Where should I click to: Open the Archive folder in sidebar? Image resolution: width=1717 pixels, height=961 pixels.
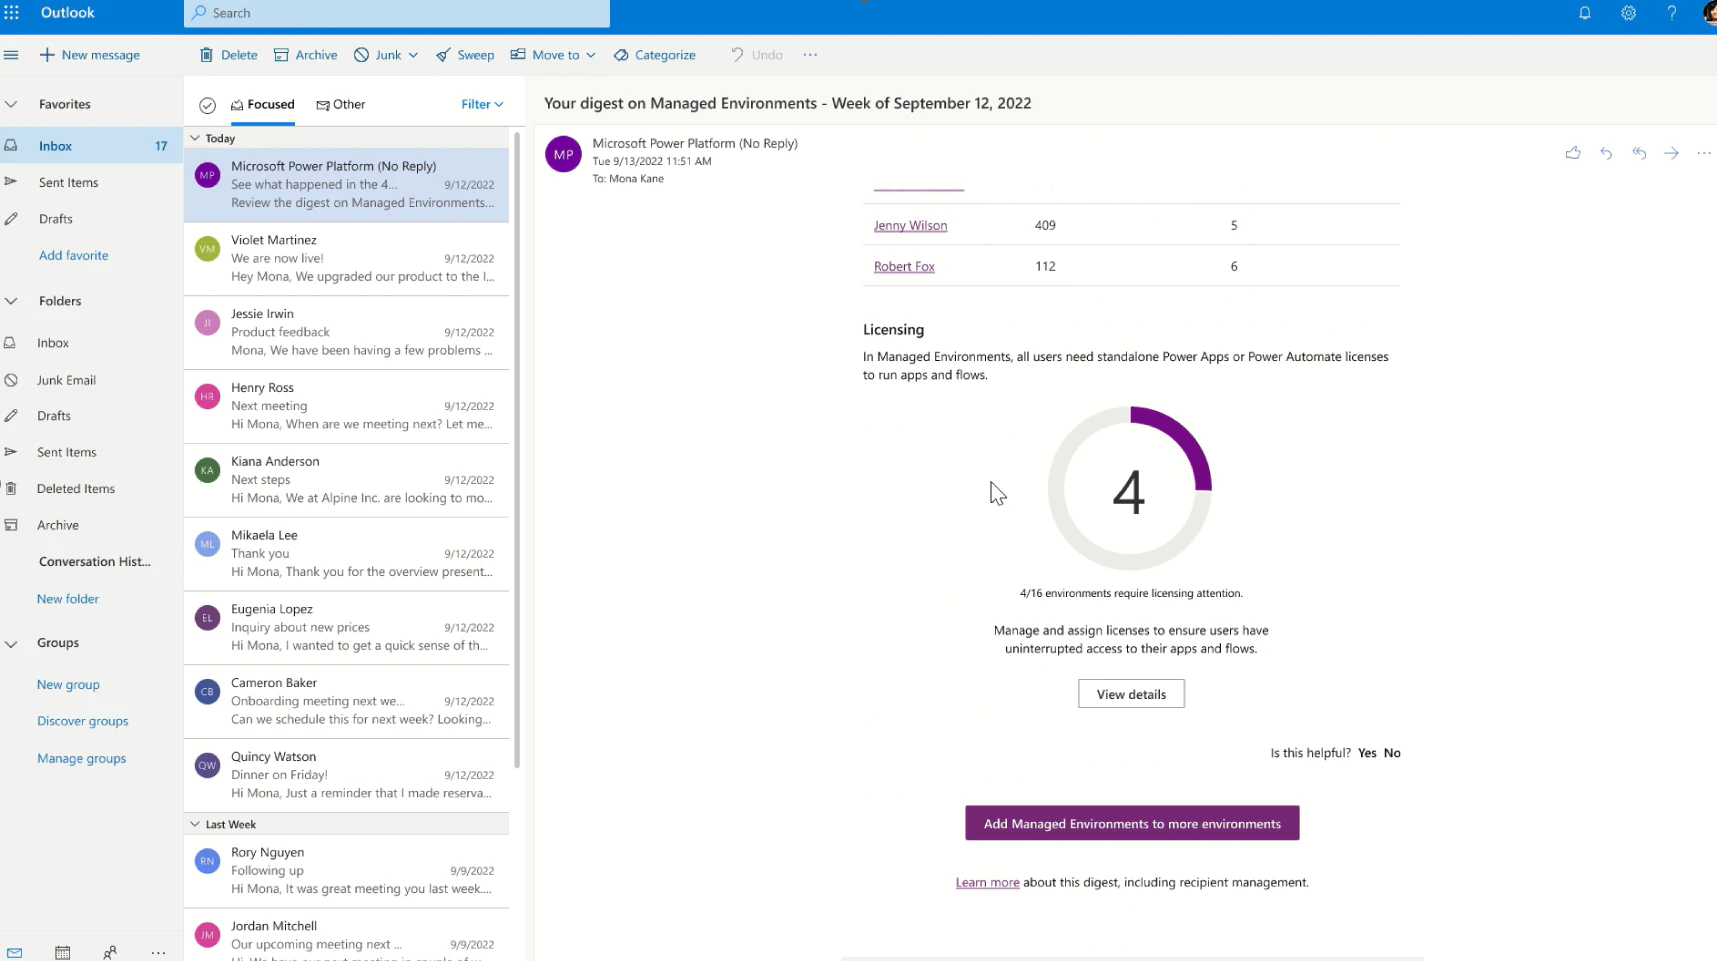(58, 525)
